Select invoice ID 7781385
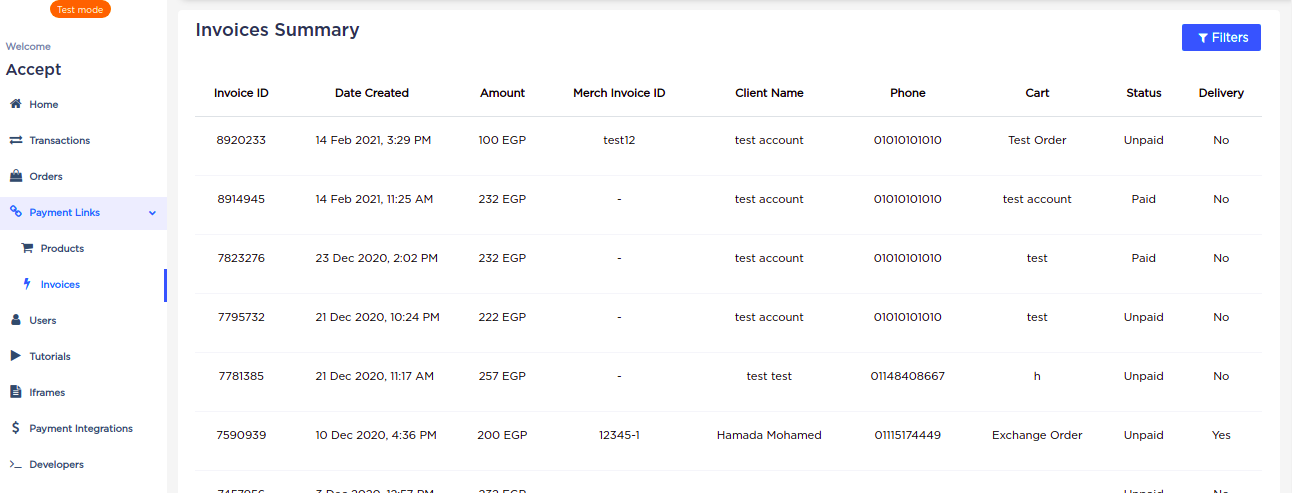 [241, 376]
